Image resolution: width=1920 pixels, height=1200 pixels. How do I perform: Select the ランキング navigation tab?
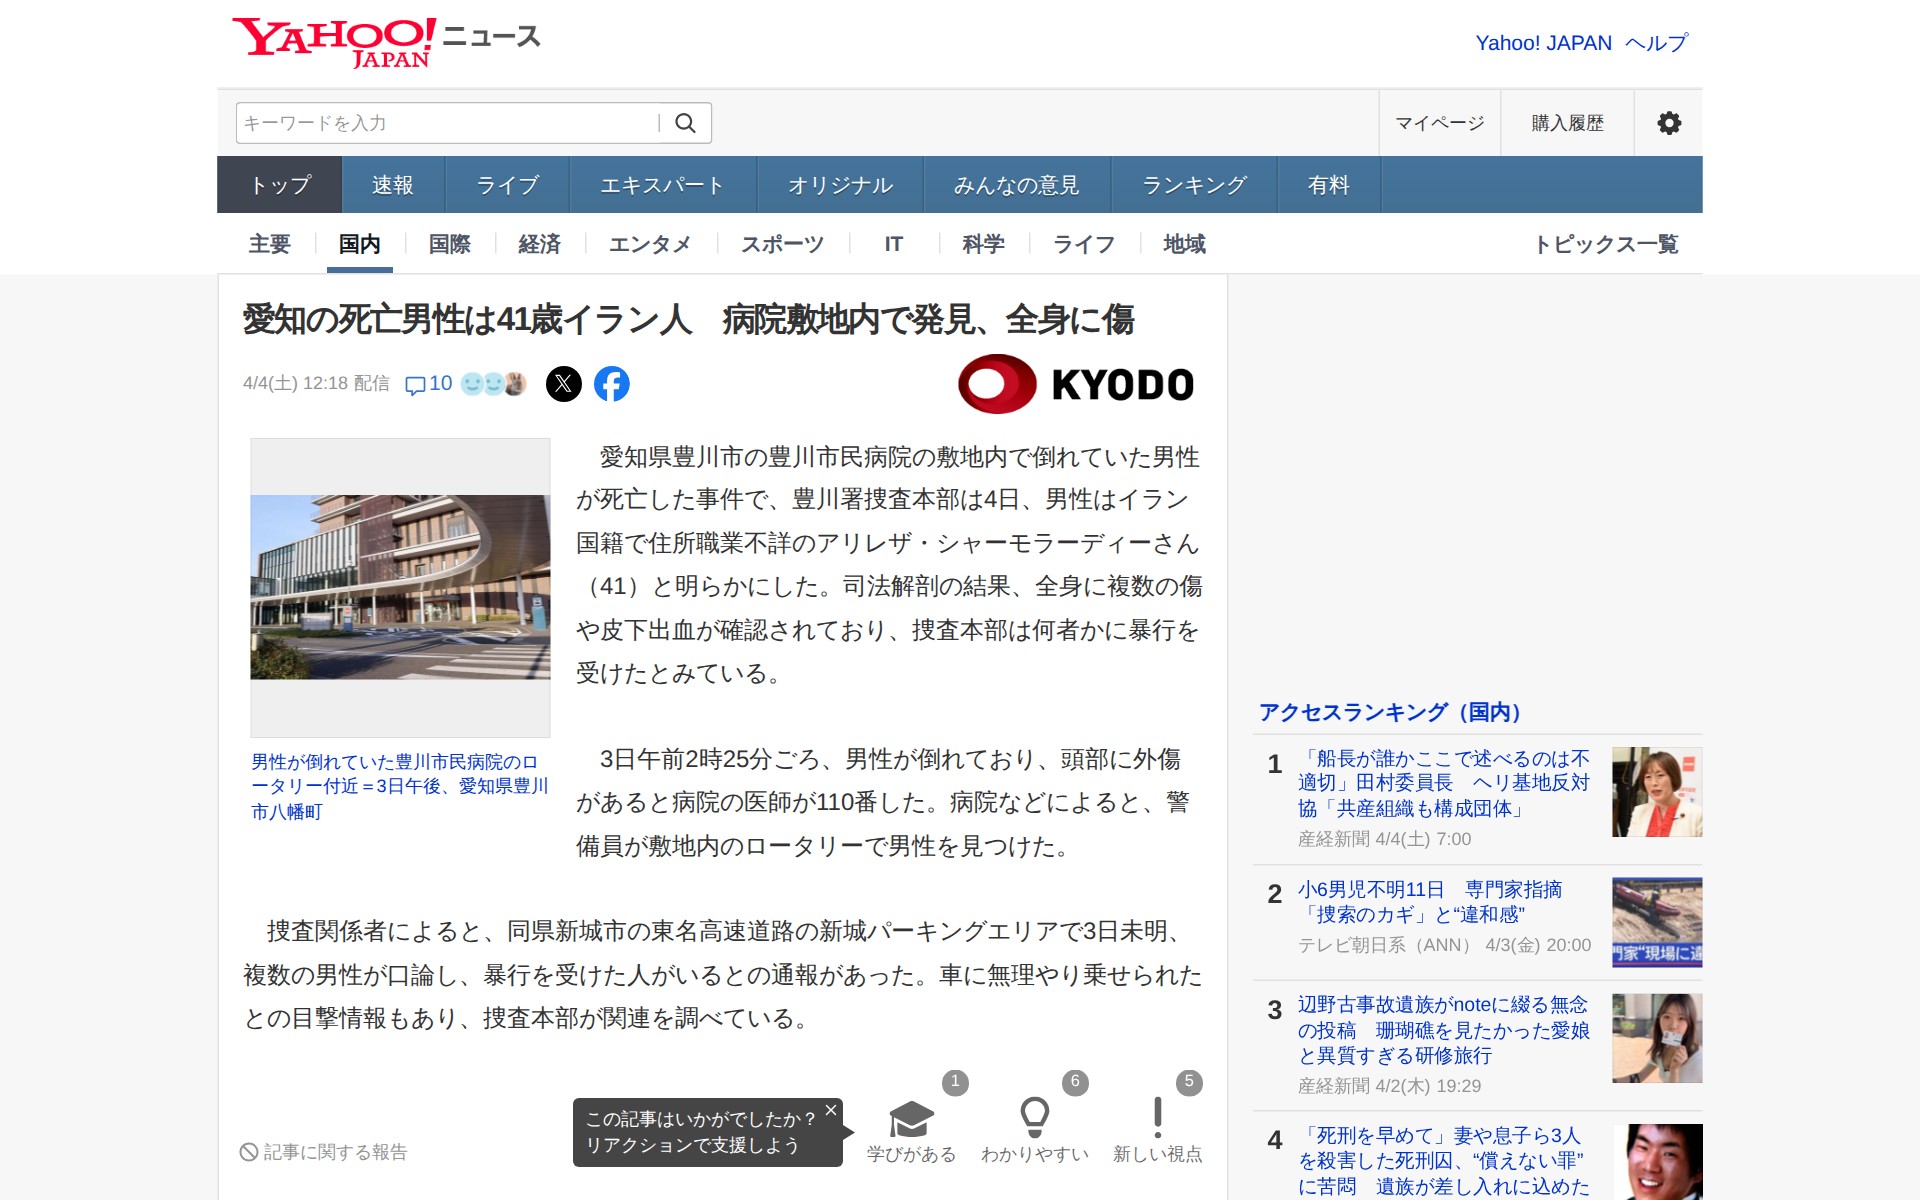point(1194,185)
